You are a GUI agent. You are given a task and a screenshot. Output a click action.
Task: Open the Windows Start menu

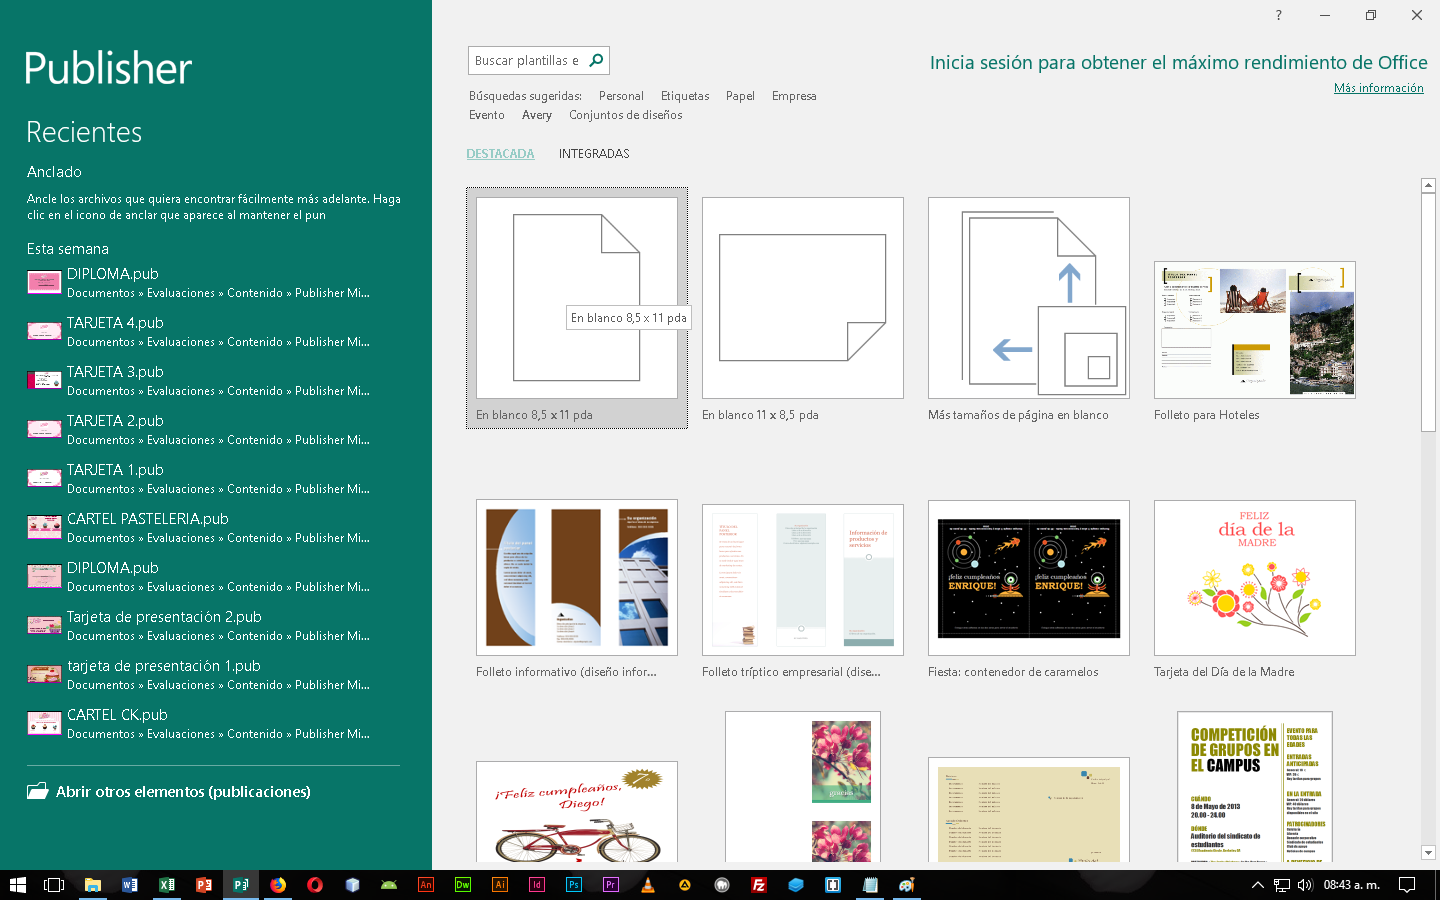(17, 885)
